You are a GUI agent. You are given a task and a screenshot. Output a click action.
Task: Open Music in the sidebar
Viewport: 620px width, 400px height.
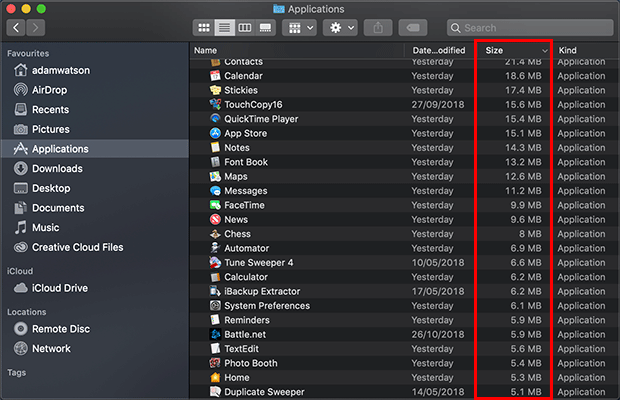coord(95,228)
